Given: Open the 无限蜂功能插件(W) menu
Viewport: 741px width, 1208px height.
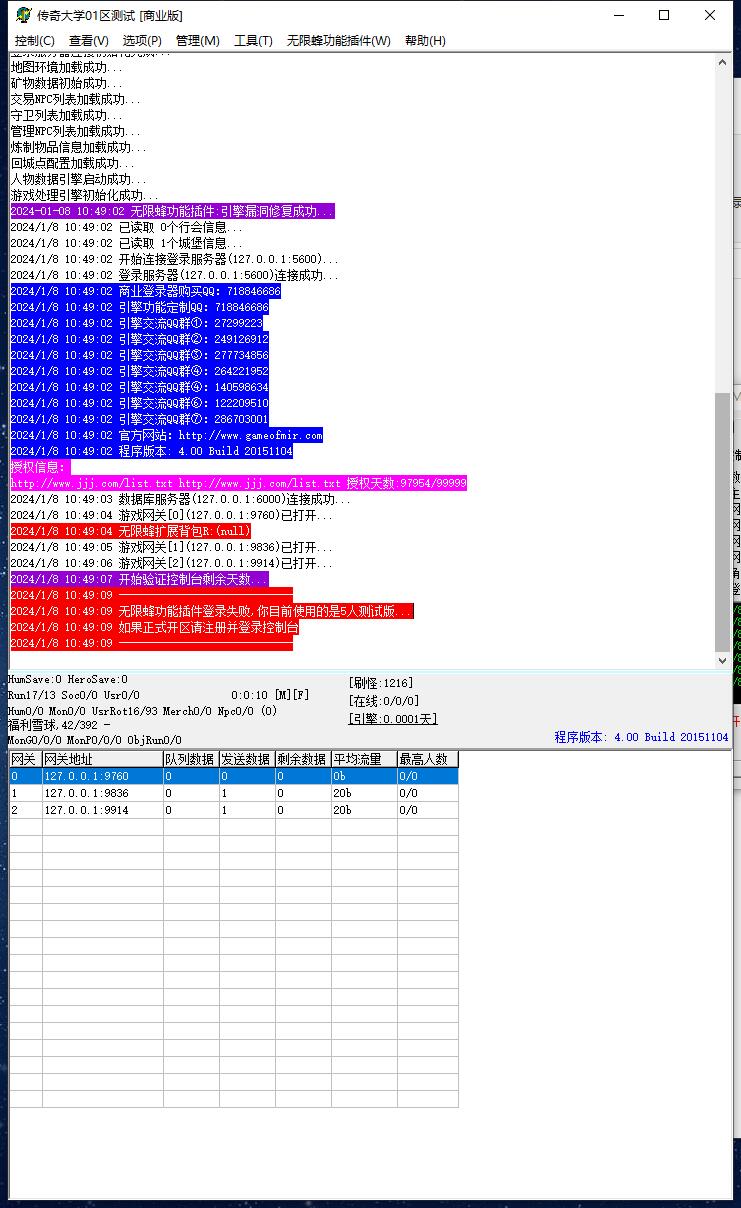Looking at the screenshot, I should tap(338, 41).
